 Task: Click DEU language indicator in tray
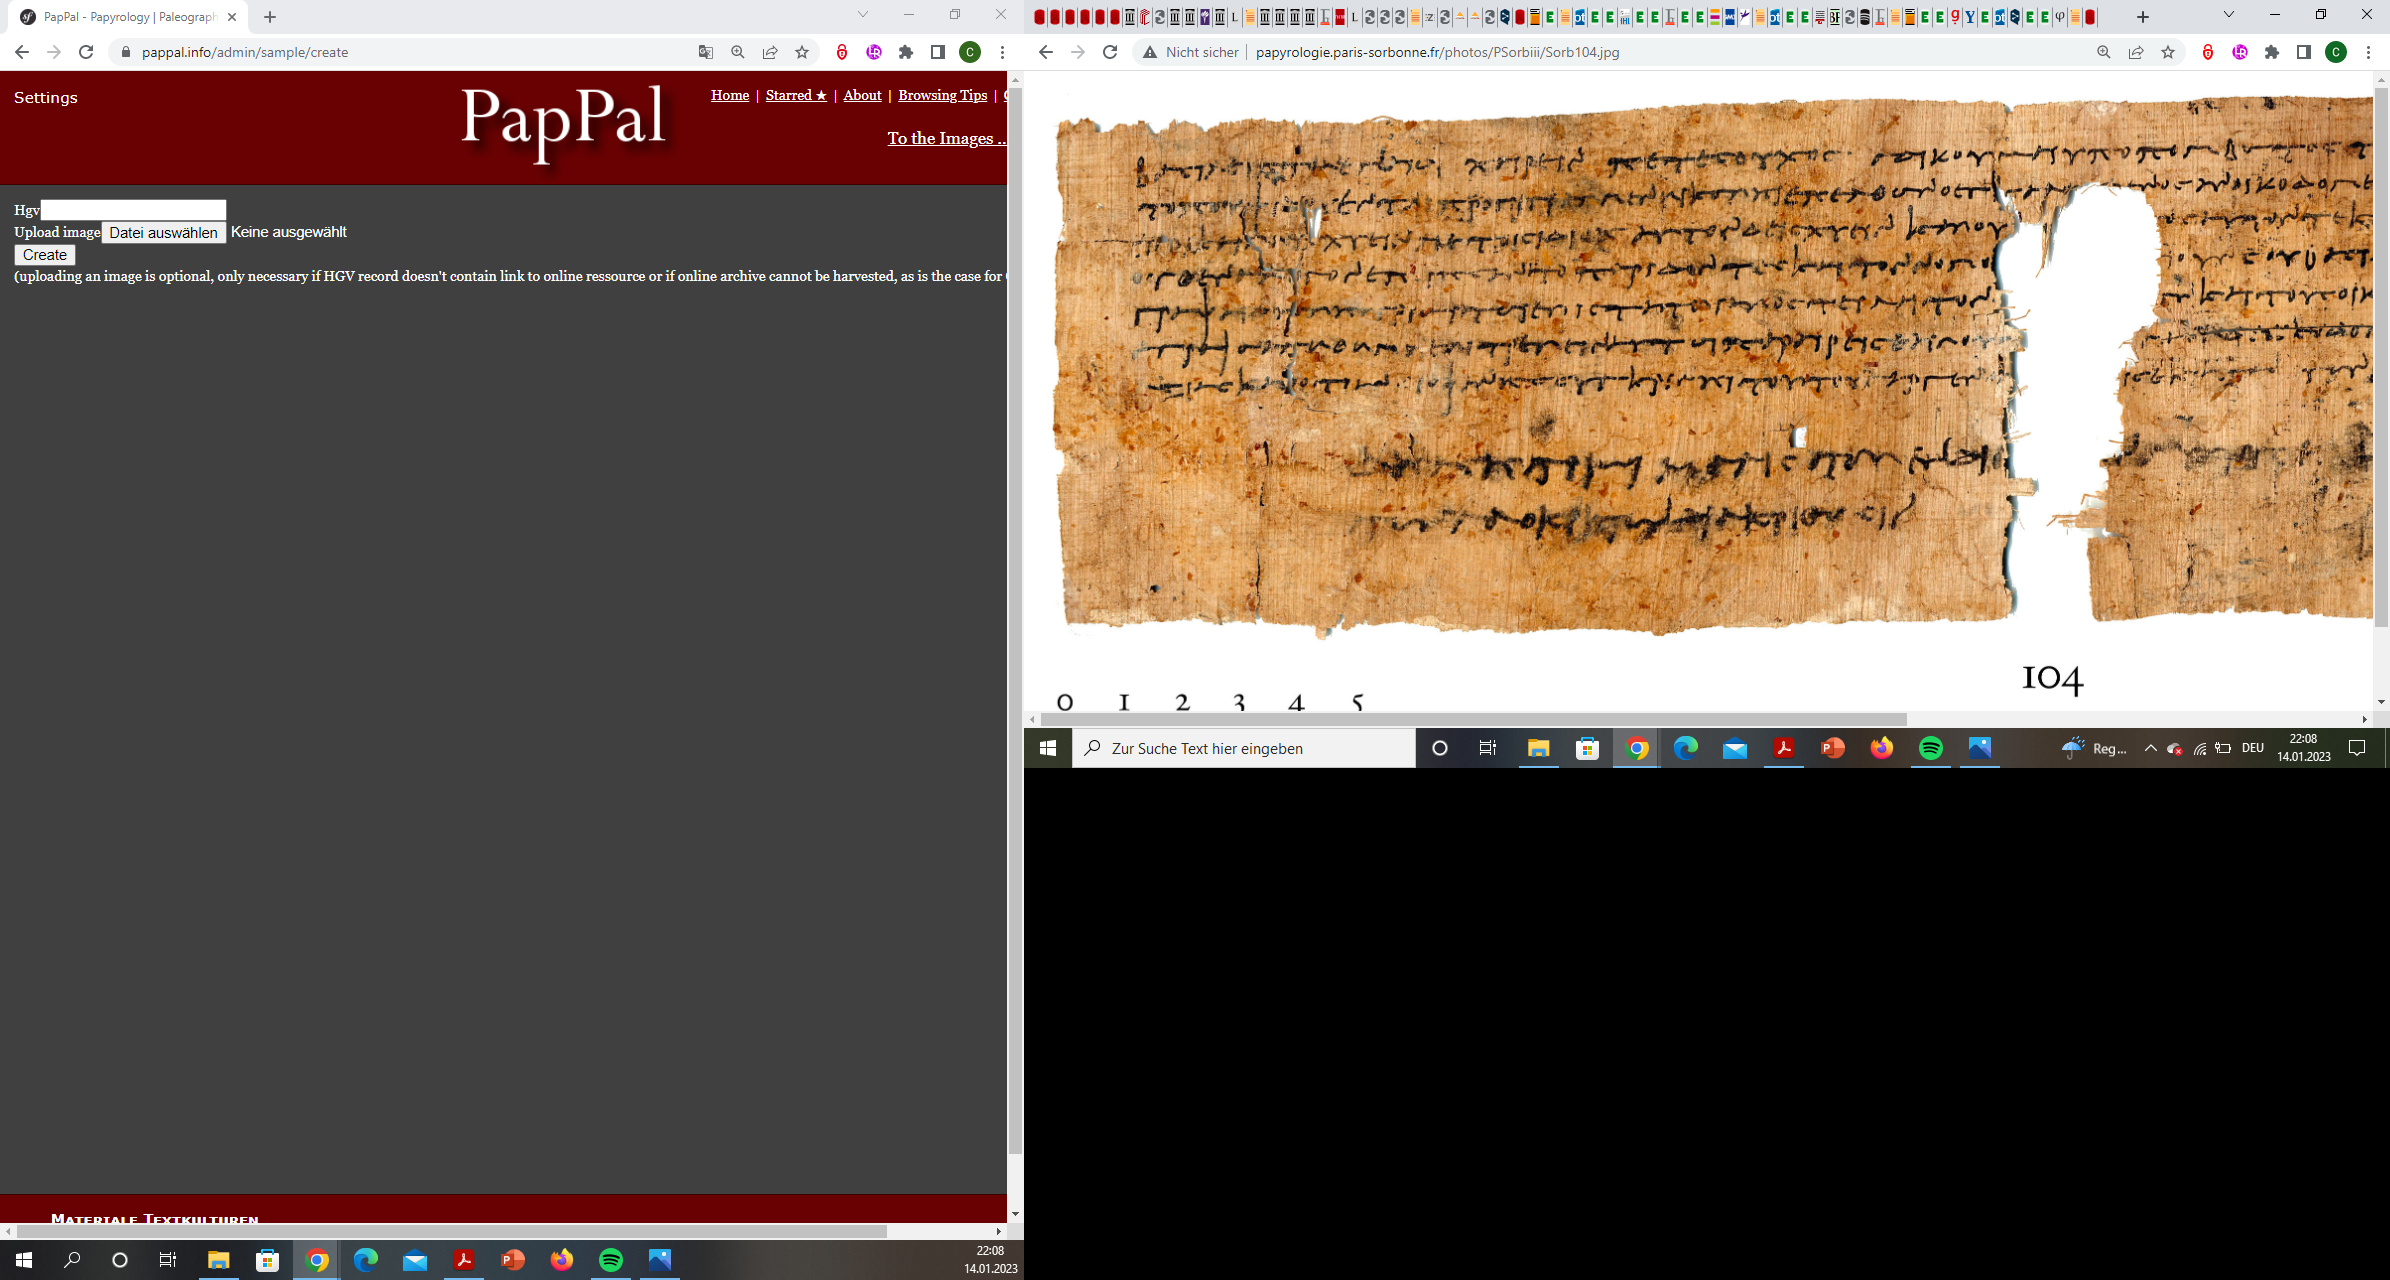tap(2253, 748)
